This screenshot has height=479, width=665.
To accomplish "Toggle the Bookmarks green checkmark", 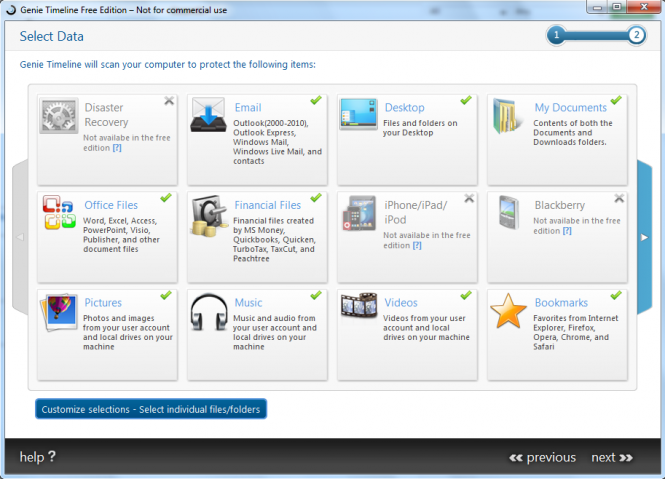I will (616, 295).
